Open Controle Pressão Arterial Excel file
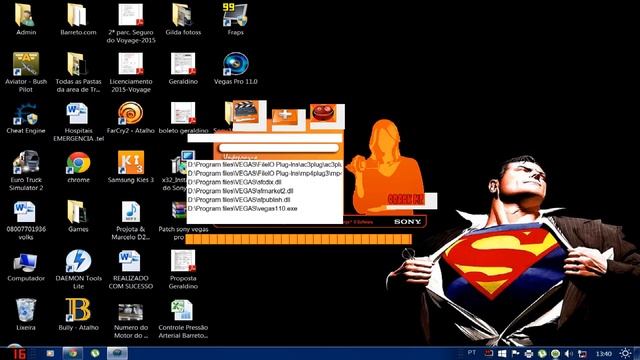 point(183,318)
